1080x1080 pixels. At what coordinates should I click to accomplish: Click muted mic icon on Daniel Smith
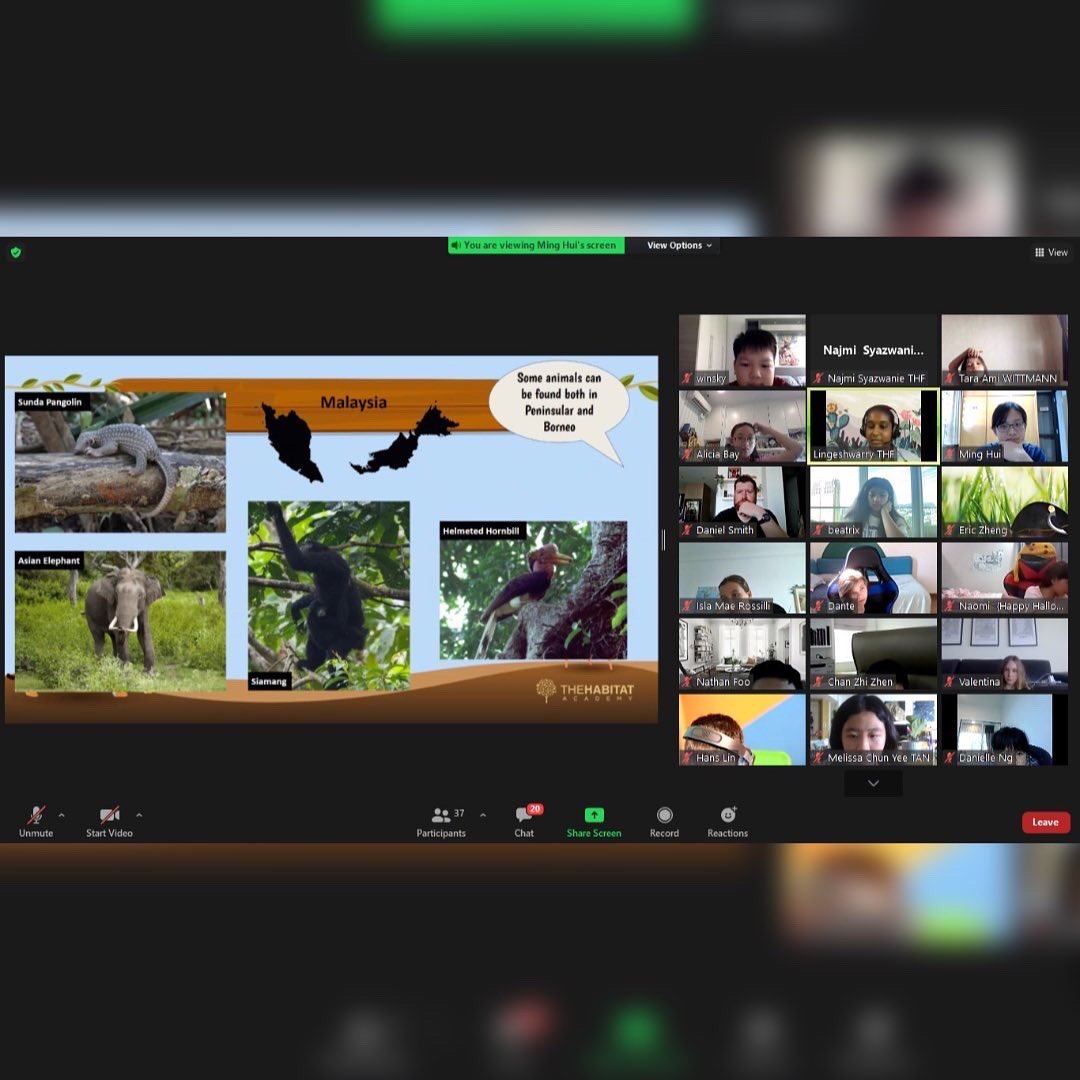[687, 530]
